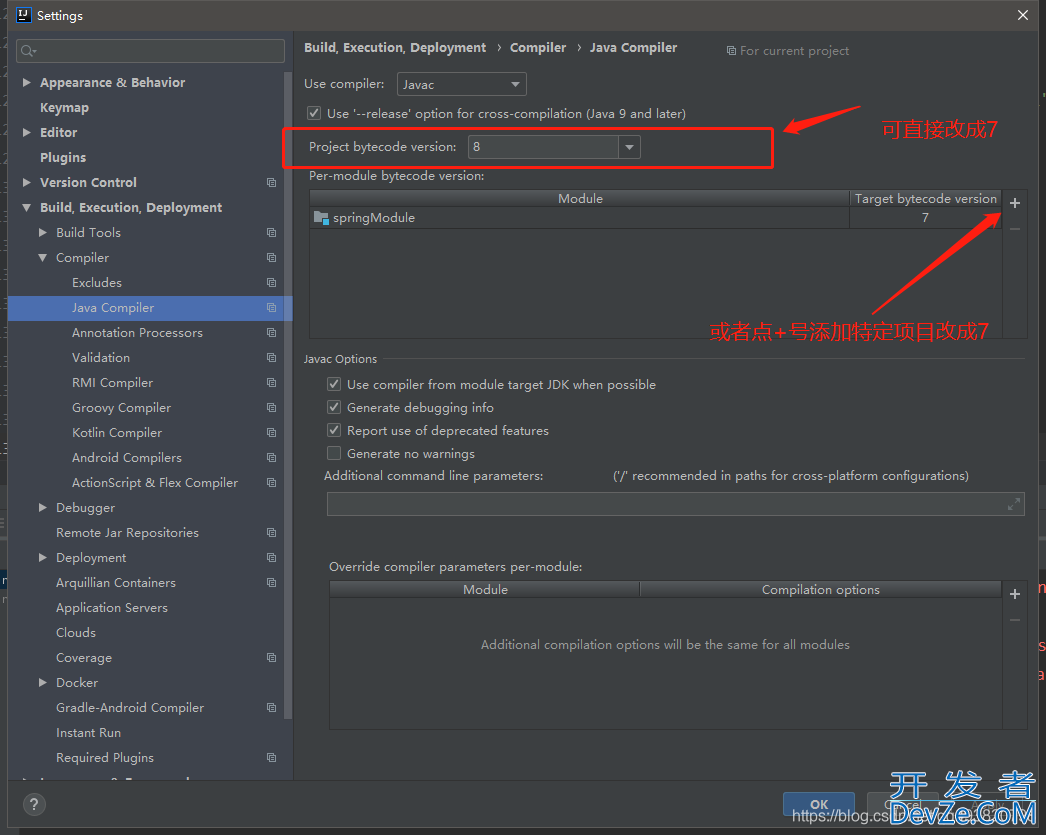Image resolution: width=1046 pixels, height=835 pixels.
Task: Click project-level icon beside Gradle-Android Compiler
Action: [x=272, y=708]
